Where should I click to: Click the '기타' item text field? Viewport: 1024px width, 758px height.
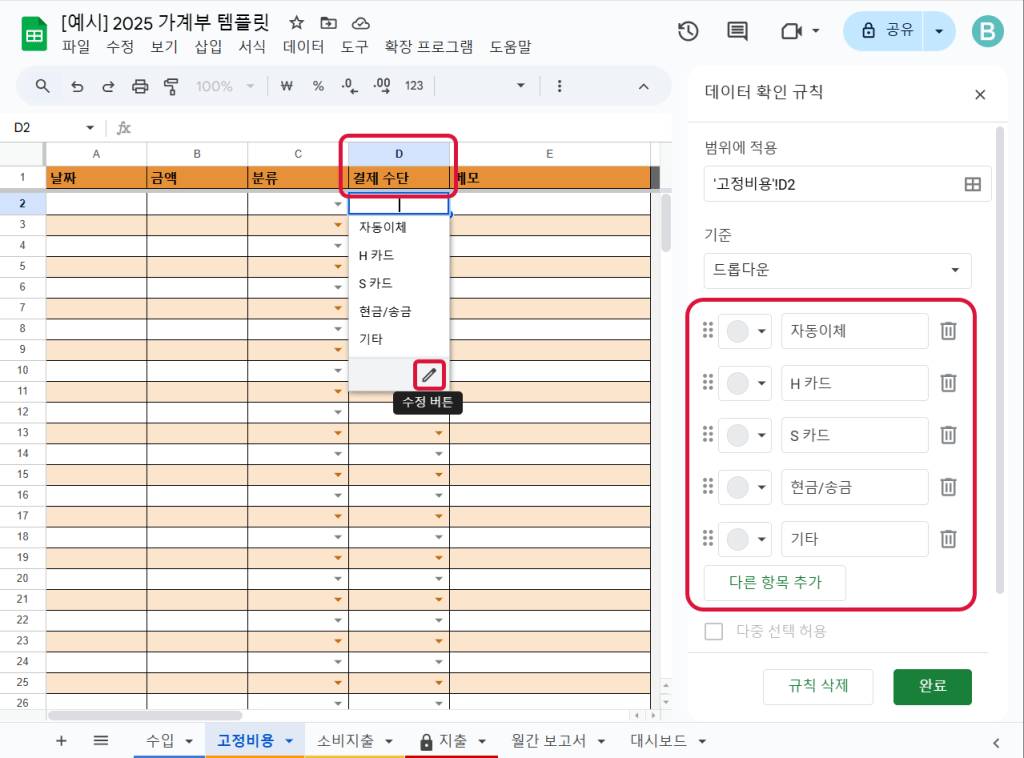(854, 539)
